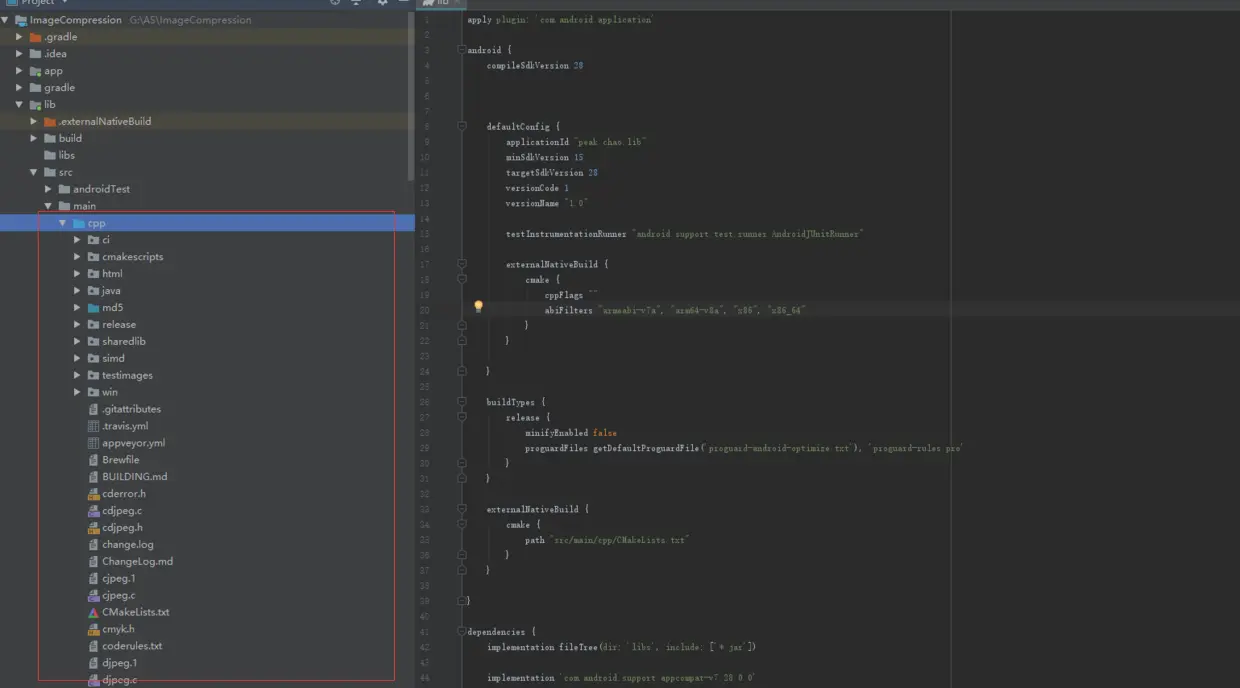Click the cjpeg.c source file icon
The height and width of the screenshot is (688, 1240).
tap(94, 596)
